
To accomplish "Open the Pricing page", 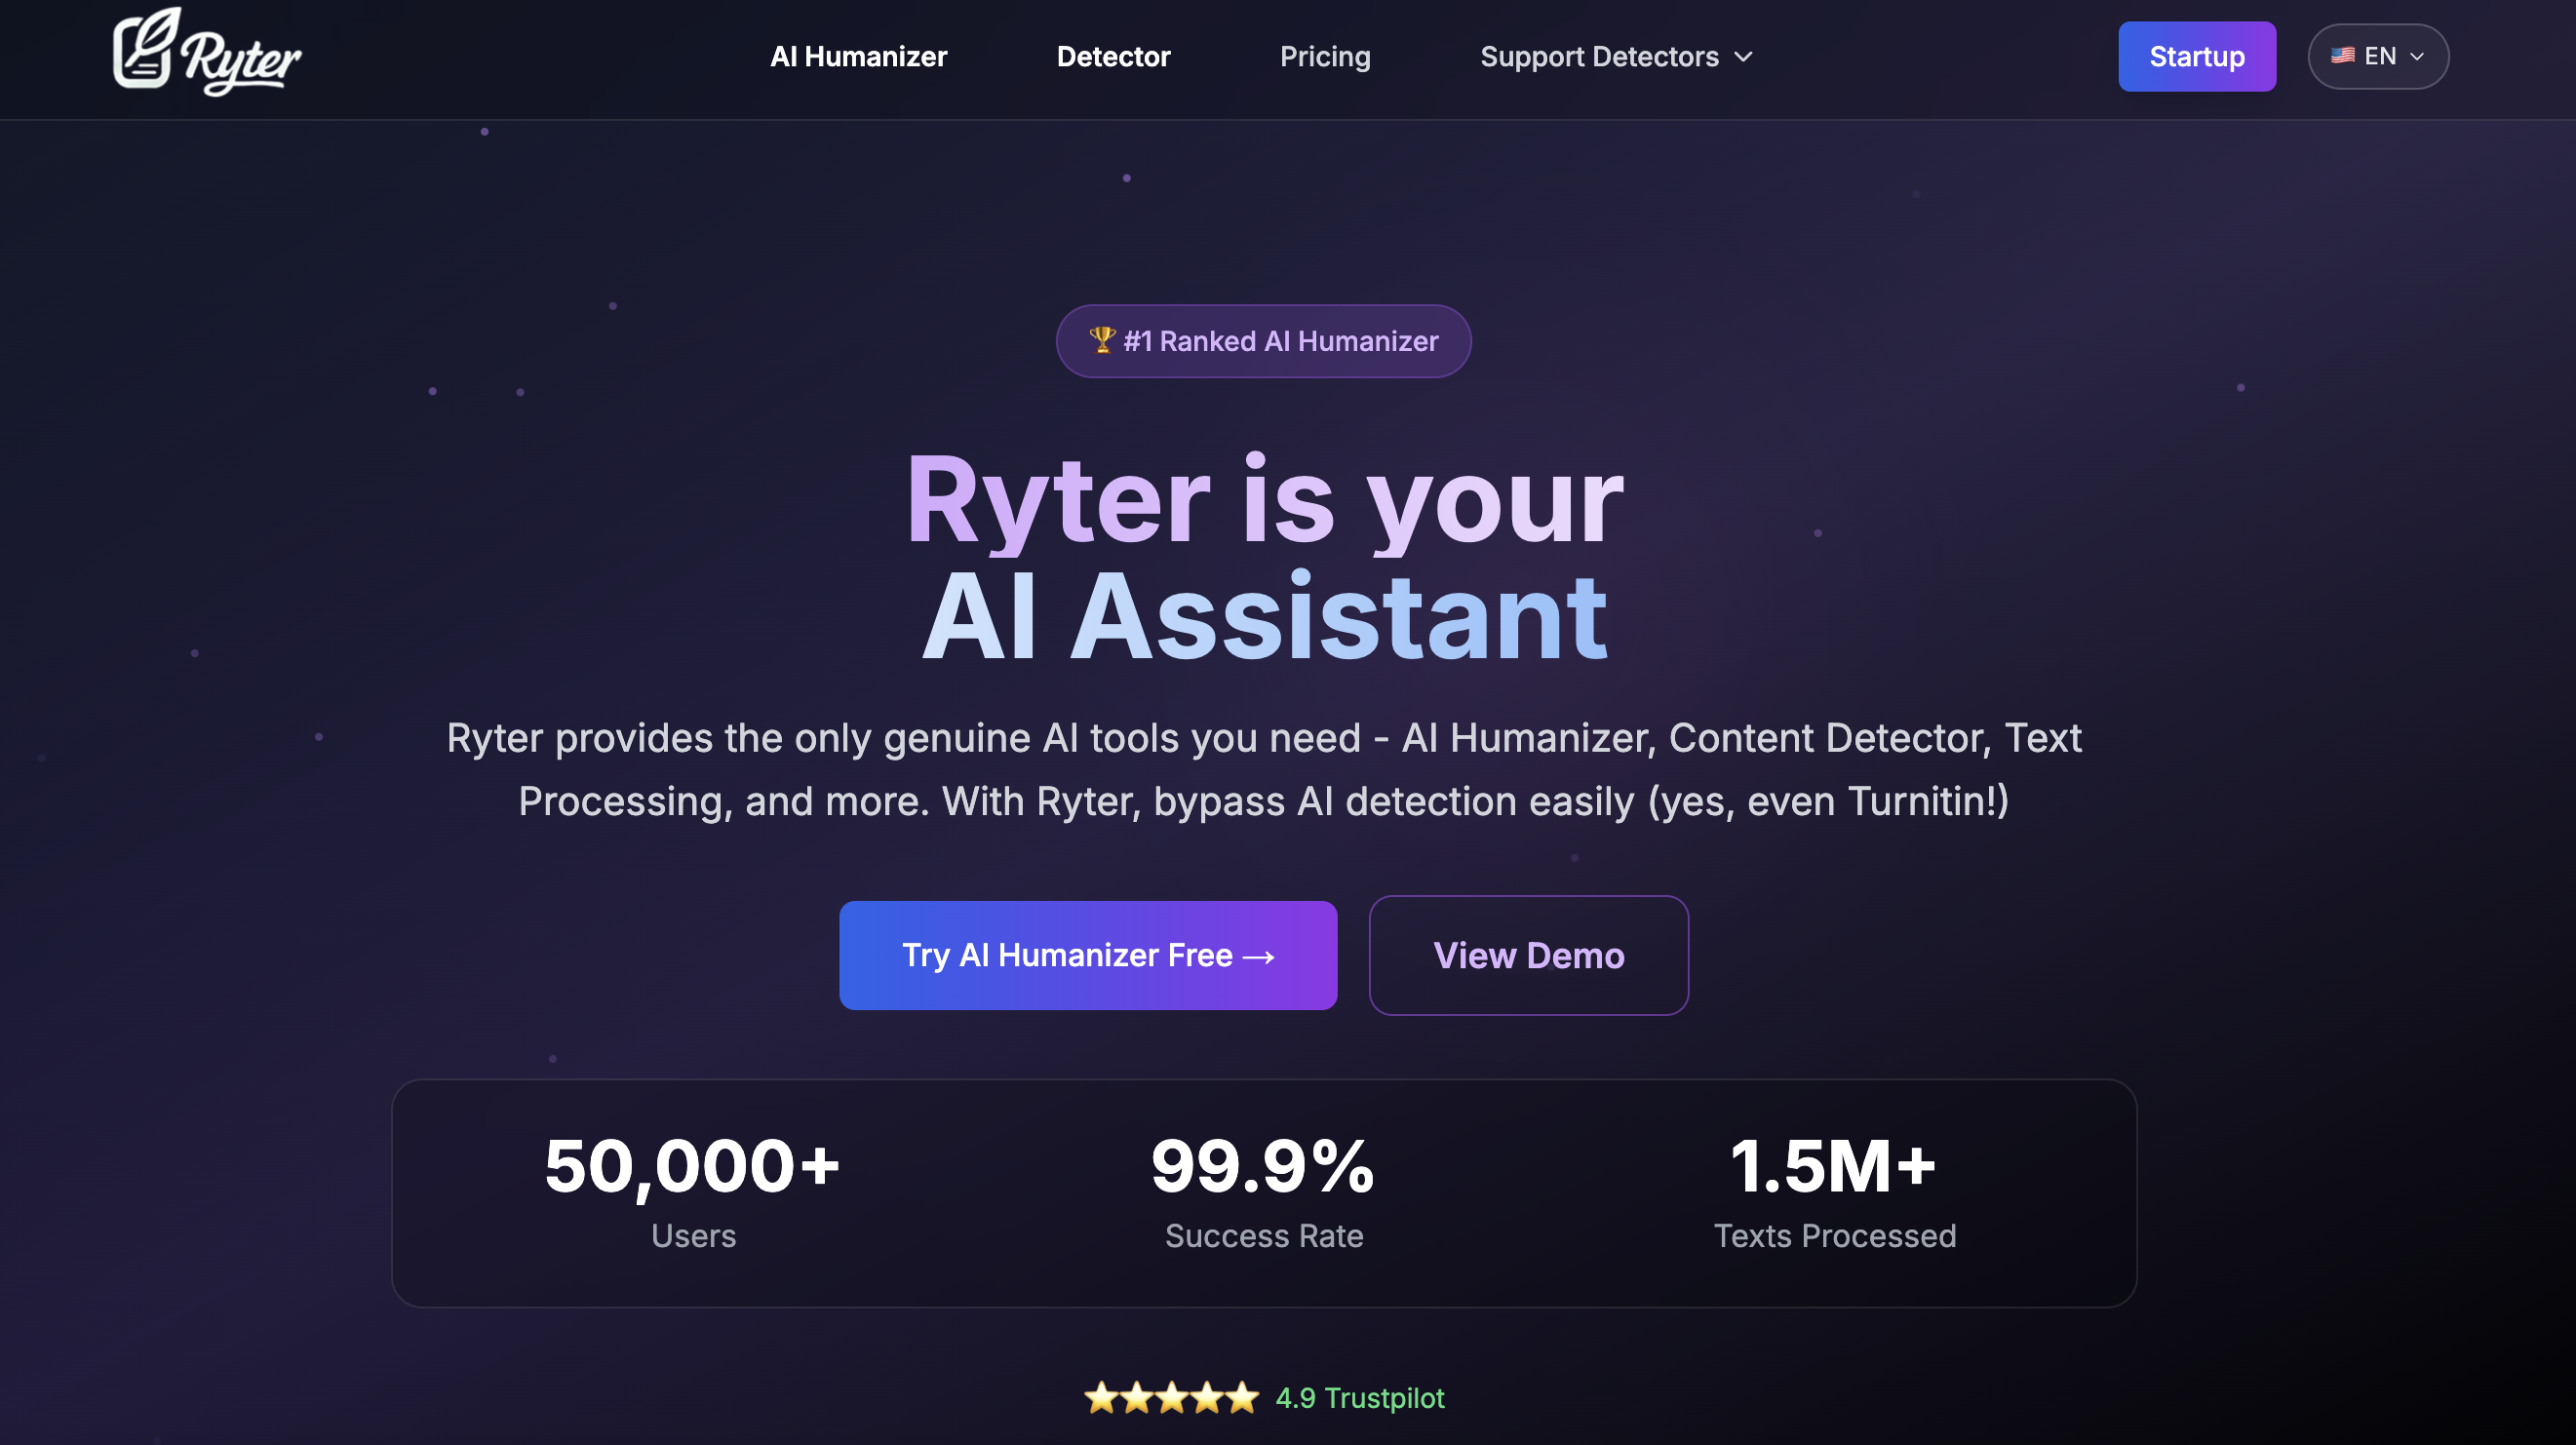I will [x=1325, y=56].
